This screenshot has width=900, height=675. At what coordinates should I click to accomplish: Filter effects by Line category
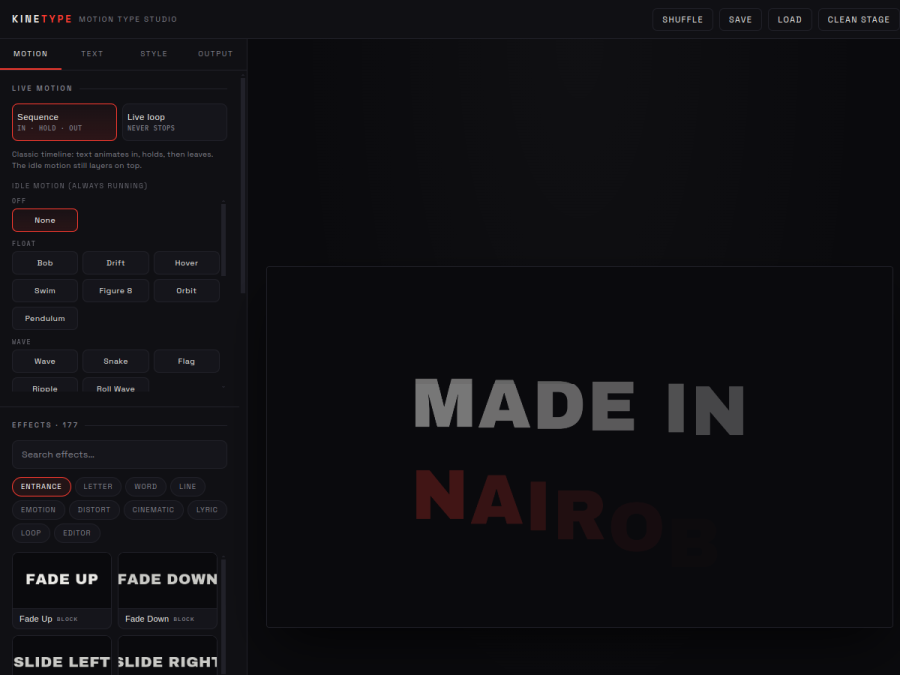point(188,487)
